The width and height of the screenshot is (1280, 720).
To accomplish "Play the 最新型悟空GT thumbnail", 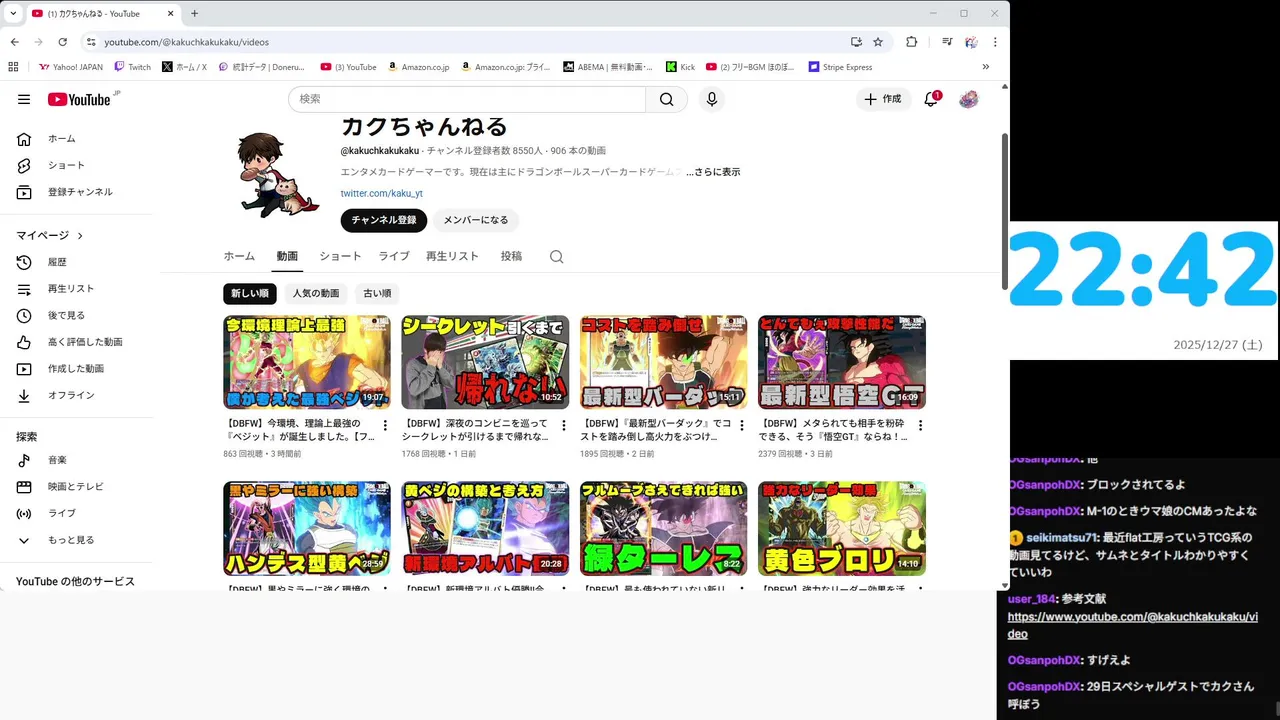I will point(842,362).
